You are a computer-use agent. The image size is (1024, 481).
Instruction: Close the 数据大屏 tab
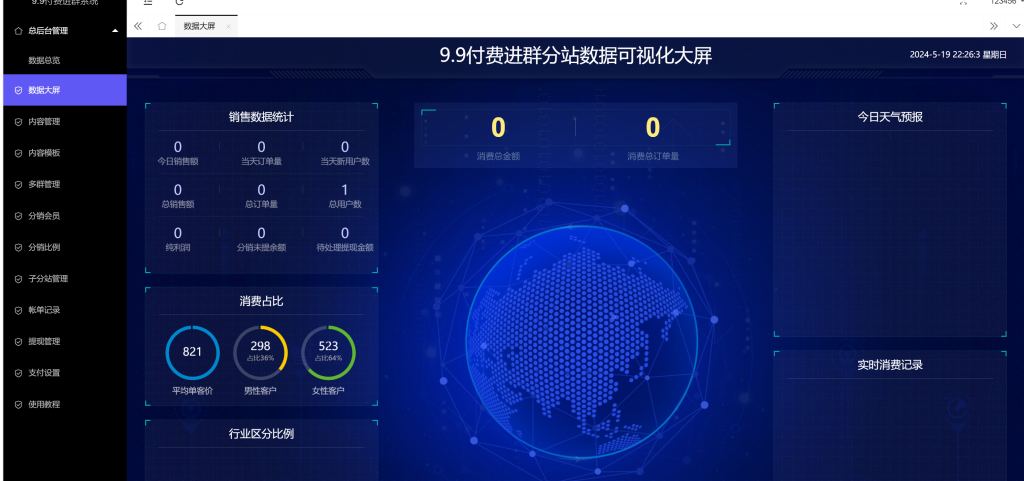point(228,27)
